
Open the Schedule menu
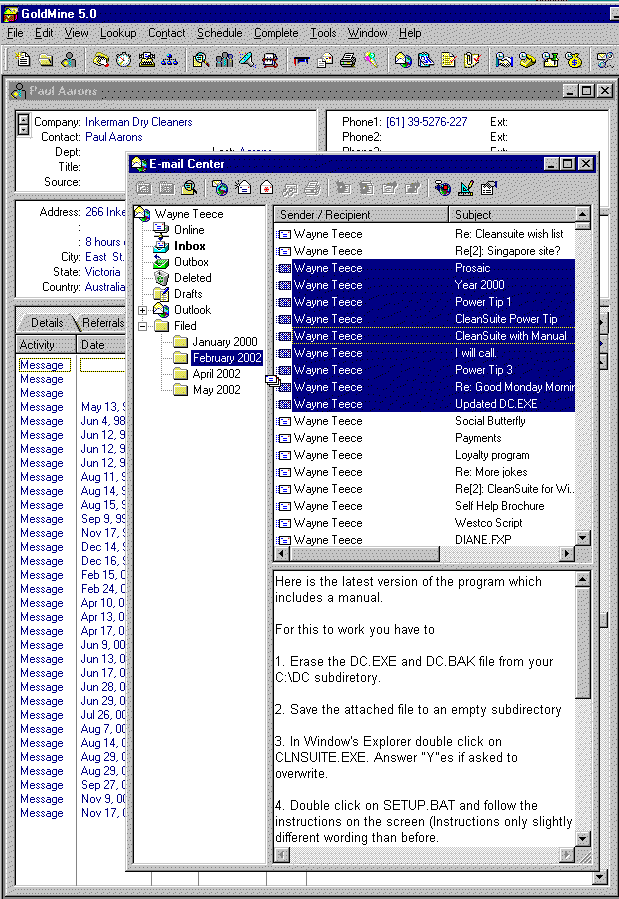pos(220,33)
